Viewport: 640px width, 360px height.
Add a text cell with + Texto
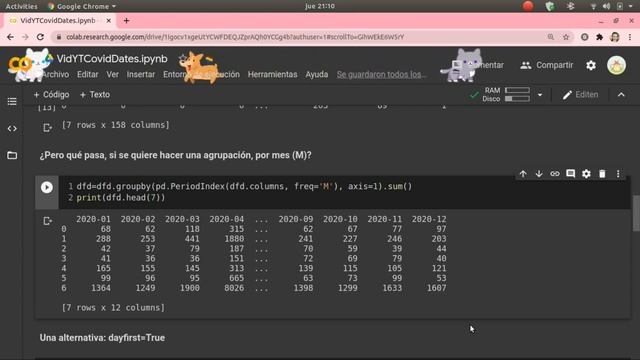point(95,95)
